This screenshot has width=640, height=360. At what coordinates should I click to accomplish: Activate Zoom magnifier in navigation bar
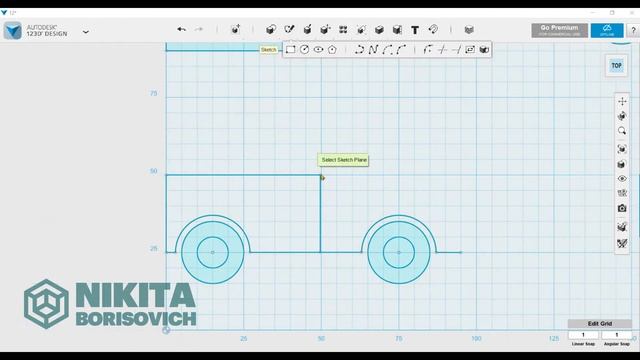[x=622, y=131]
